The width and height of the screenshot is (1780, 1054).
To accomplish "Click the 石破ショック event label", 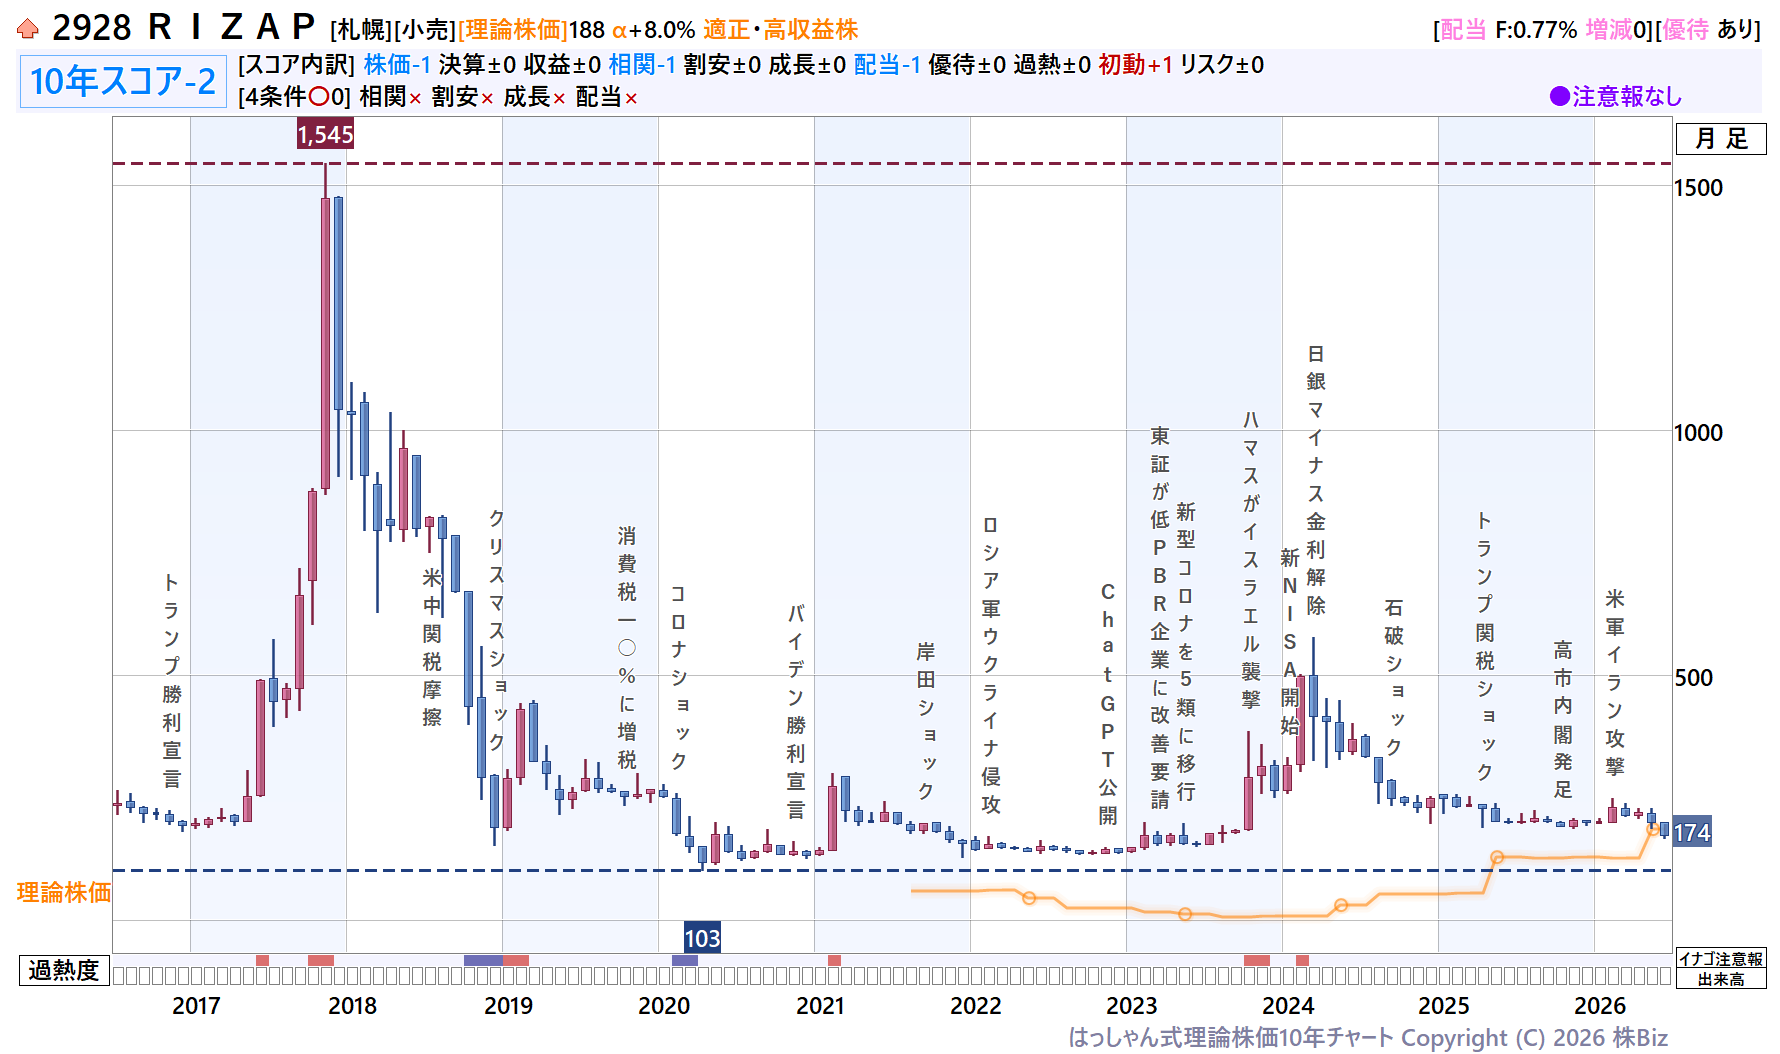I will [x=1394, y=677].
